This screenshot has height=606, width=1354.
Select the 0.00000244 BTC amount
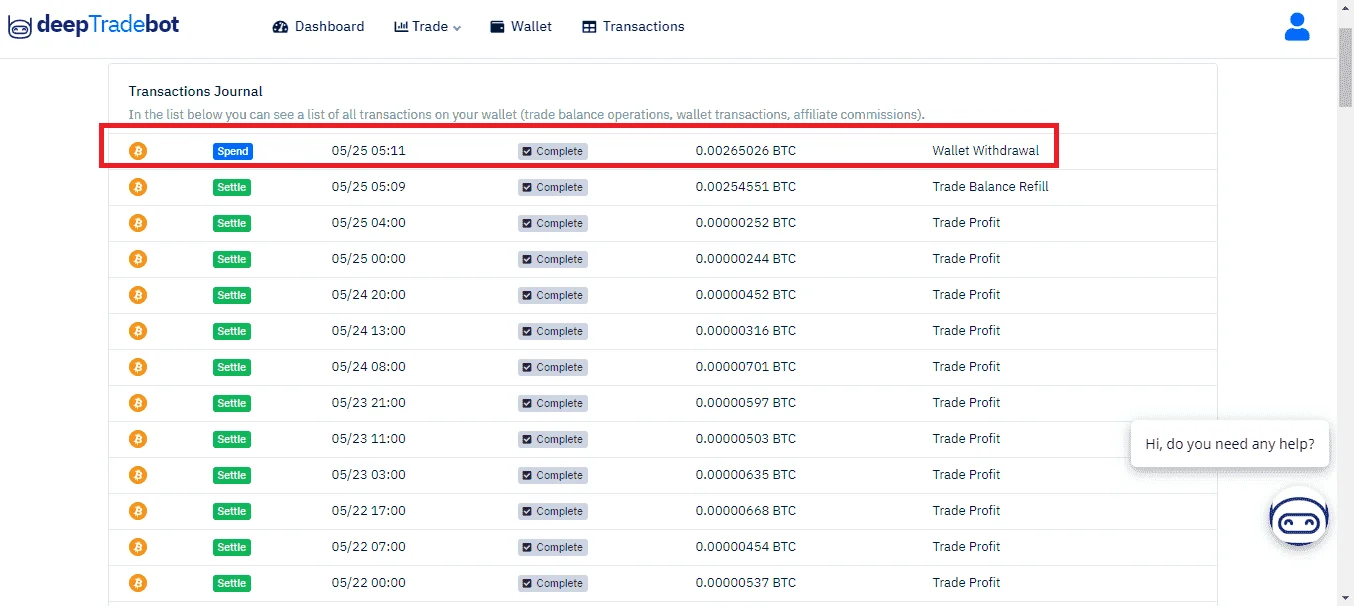click(x=746, y=259)
